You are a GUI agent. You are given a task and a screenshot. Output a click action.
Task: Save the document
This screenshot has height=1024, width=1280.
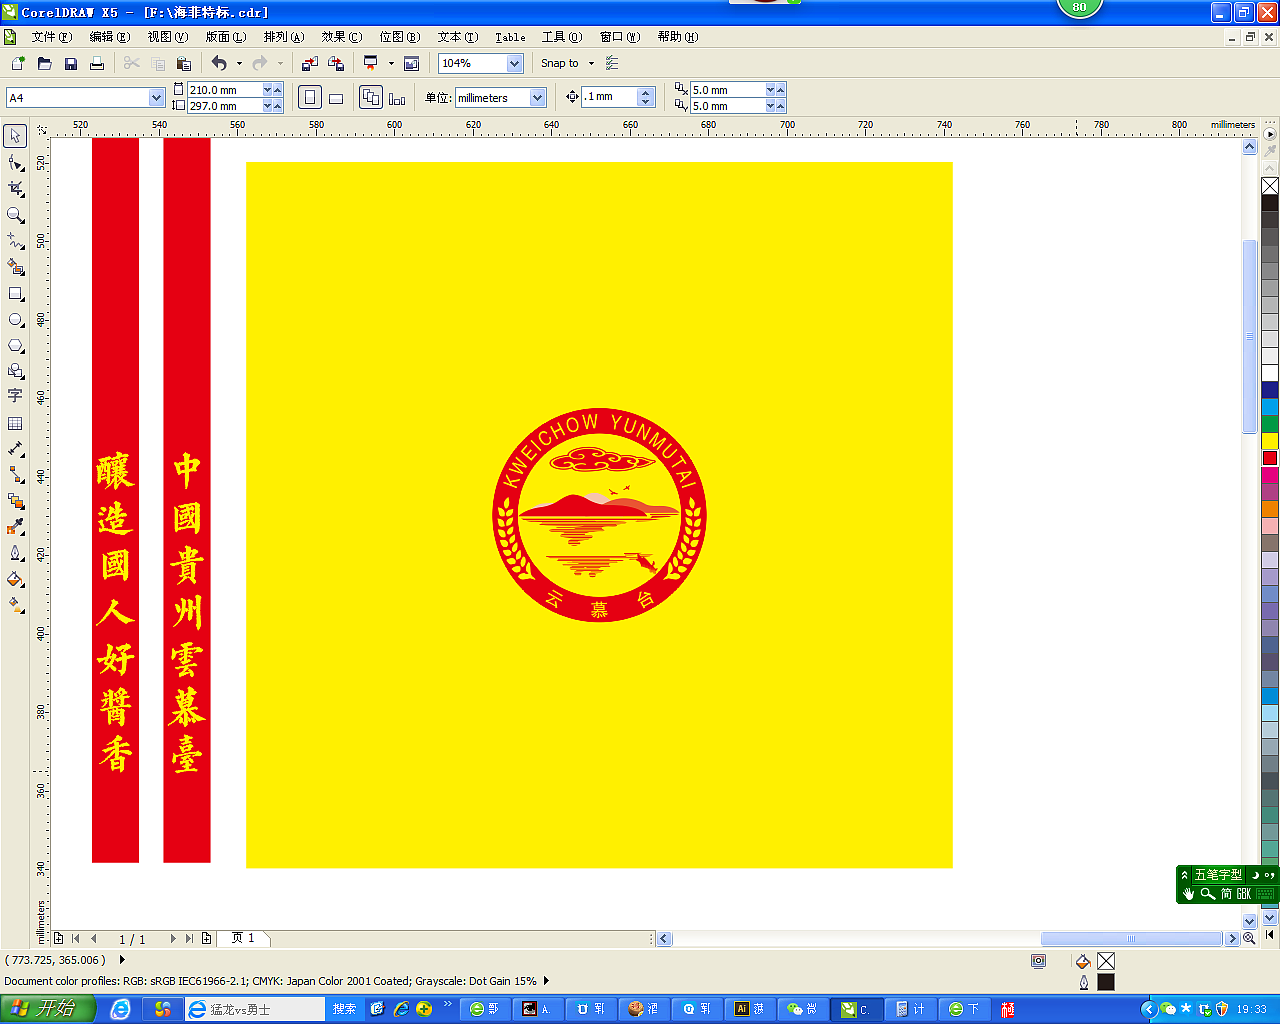pyautogui.click(x=70, y=63)
